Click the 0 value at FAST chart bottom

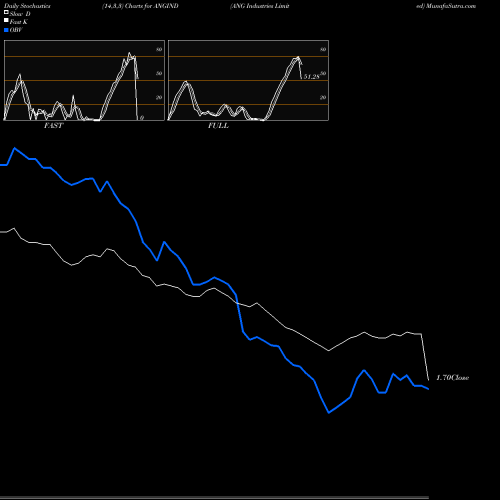142,118
